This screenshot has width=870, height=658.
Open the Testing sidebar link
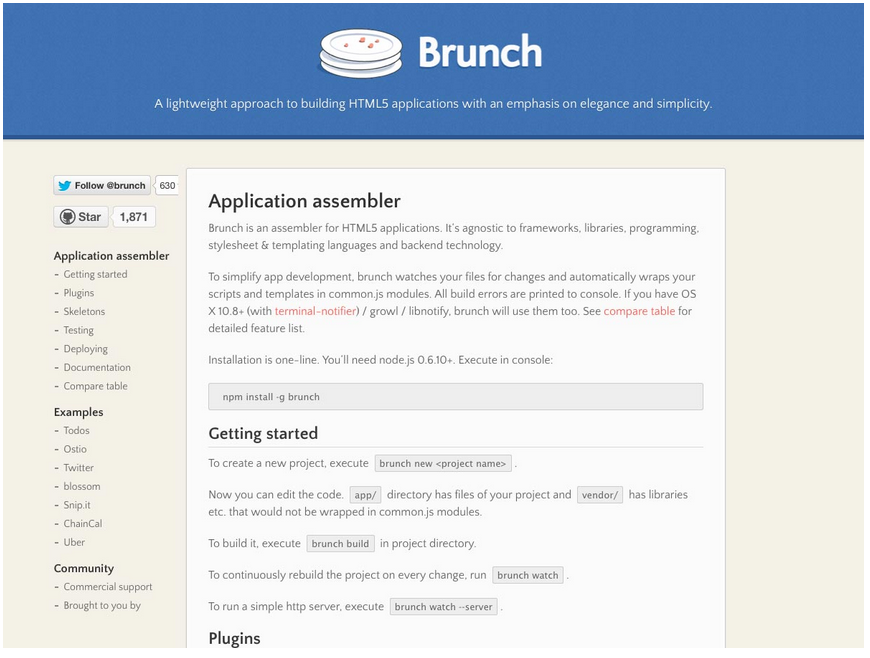[x=79, y=330]
